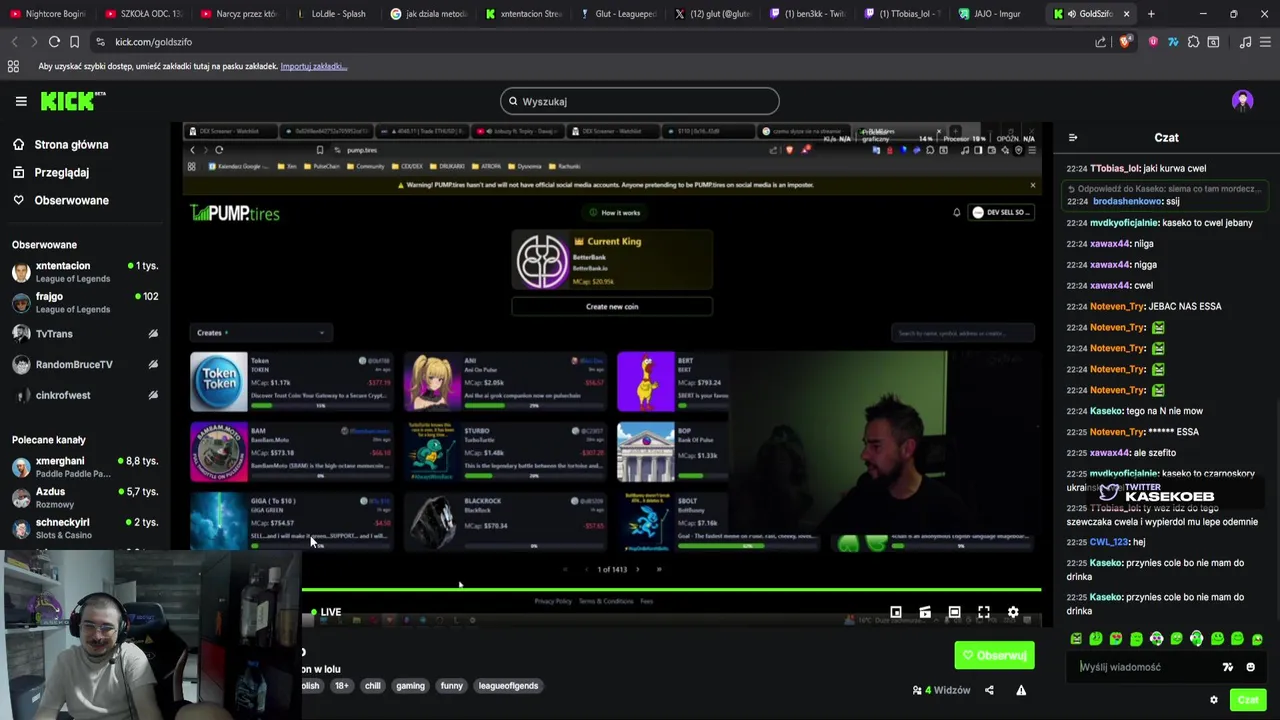The height and width of the screenshot is (720, 1280).
Task: Open Strona główna page
Action: coord(60,145)
